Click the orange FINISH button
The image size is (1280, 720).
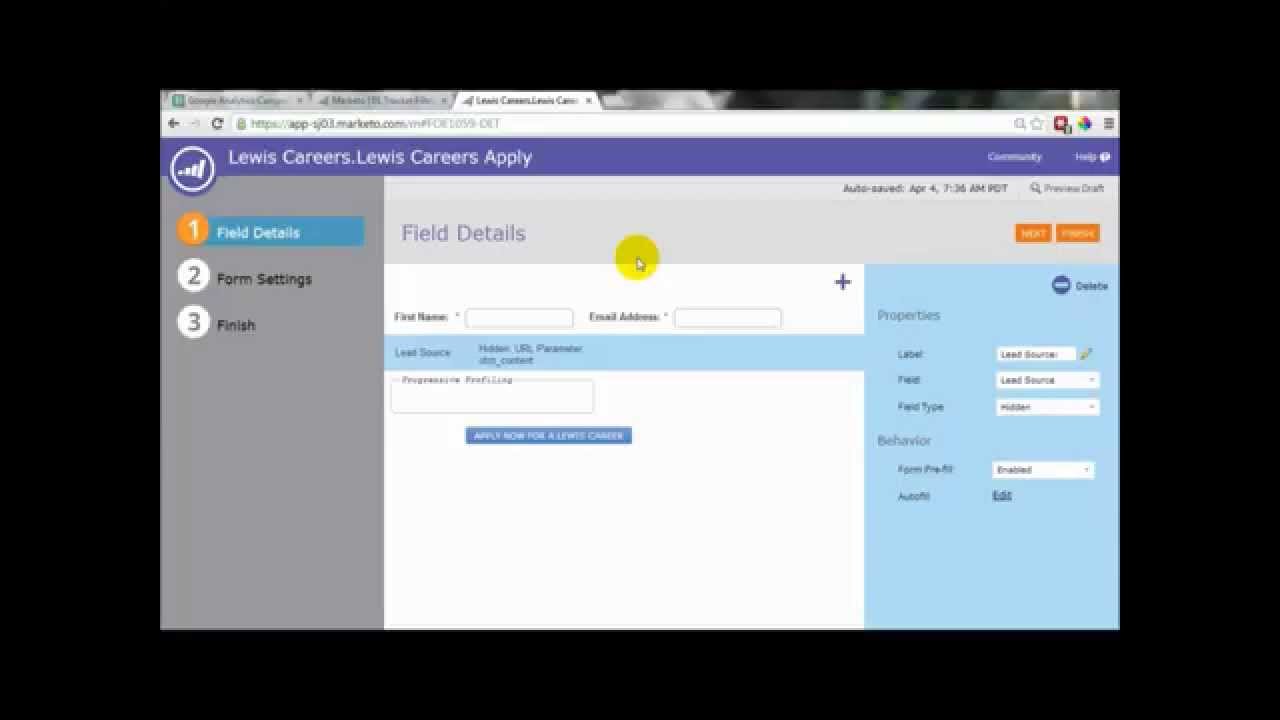[x=1077, y=233]
